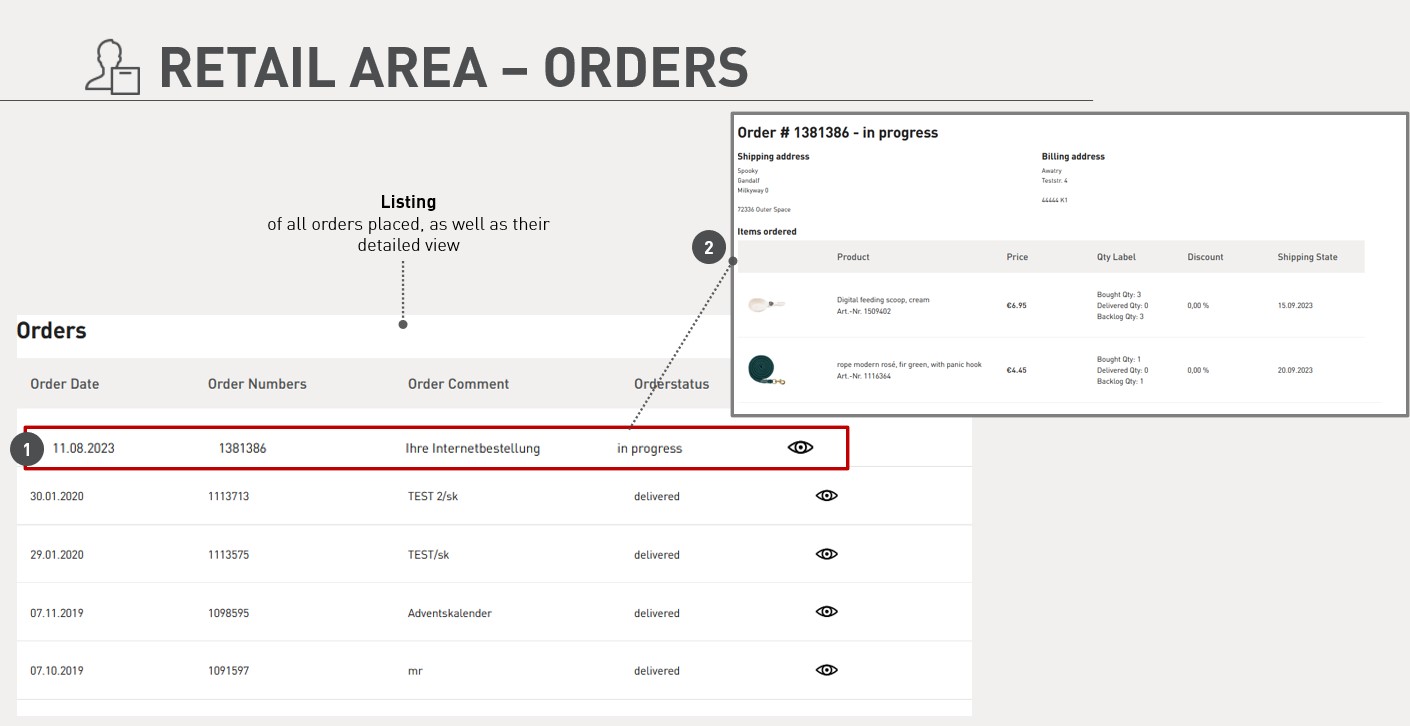
Task: Click order number 1098595 in the table
Action: coord(229,613)
